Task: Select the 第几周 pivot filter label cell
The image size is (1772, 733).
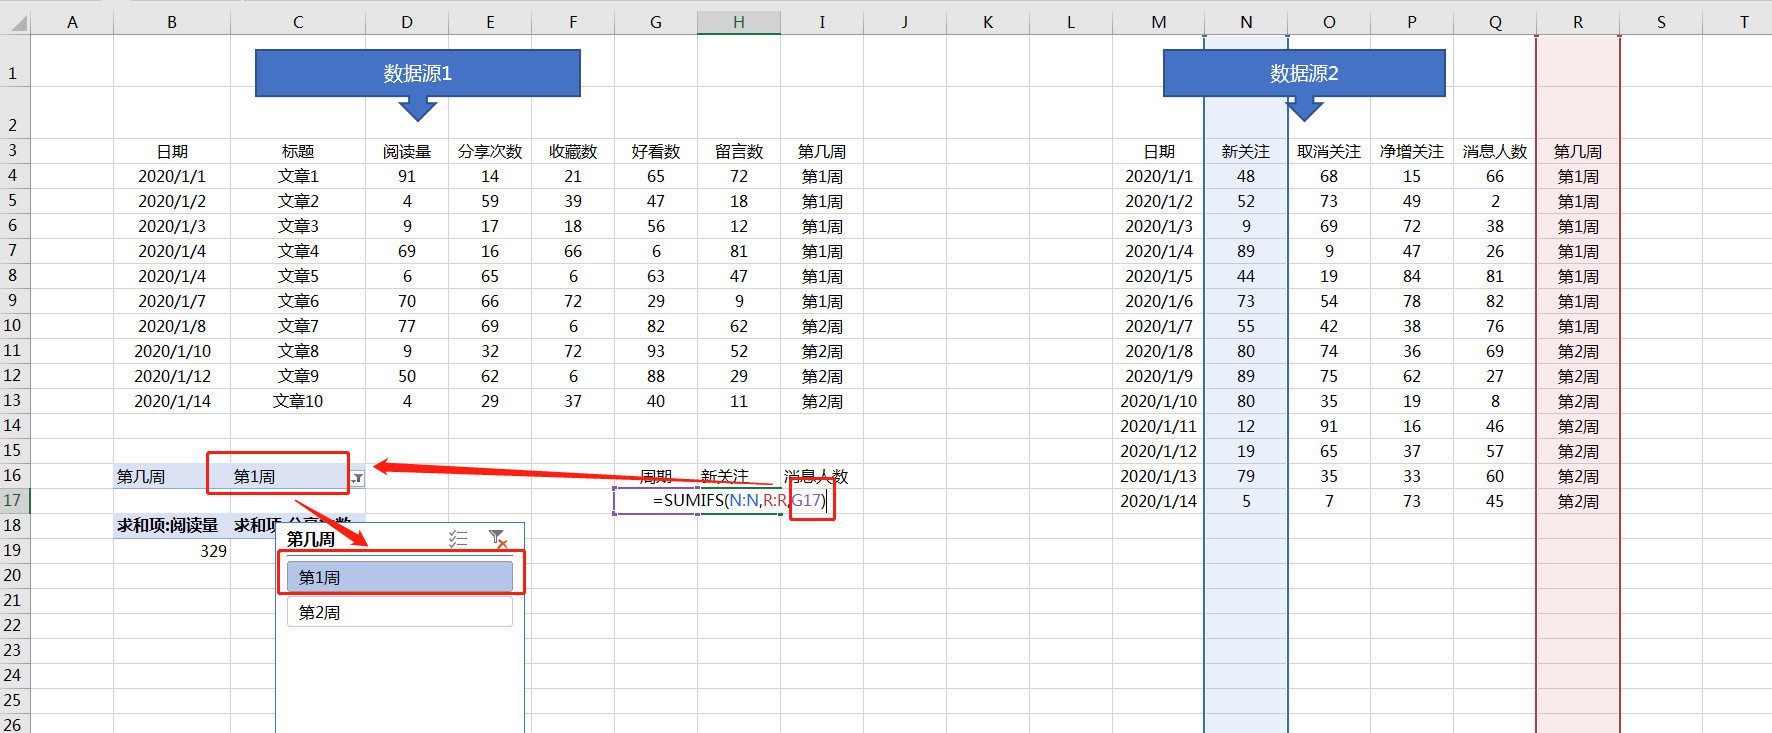Action: [160, 476]
